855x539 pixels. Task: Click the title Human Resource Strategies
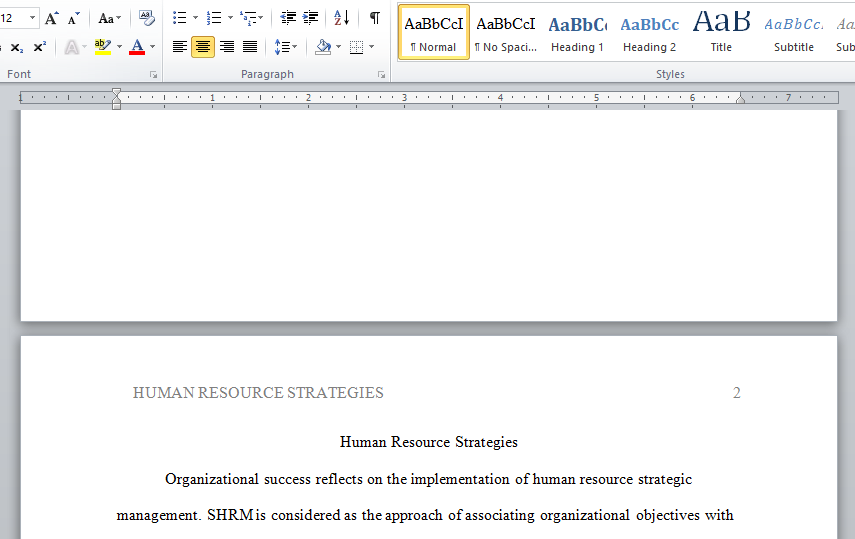click(x=429, y=442)
